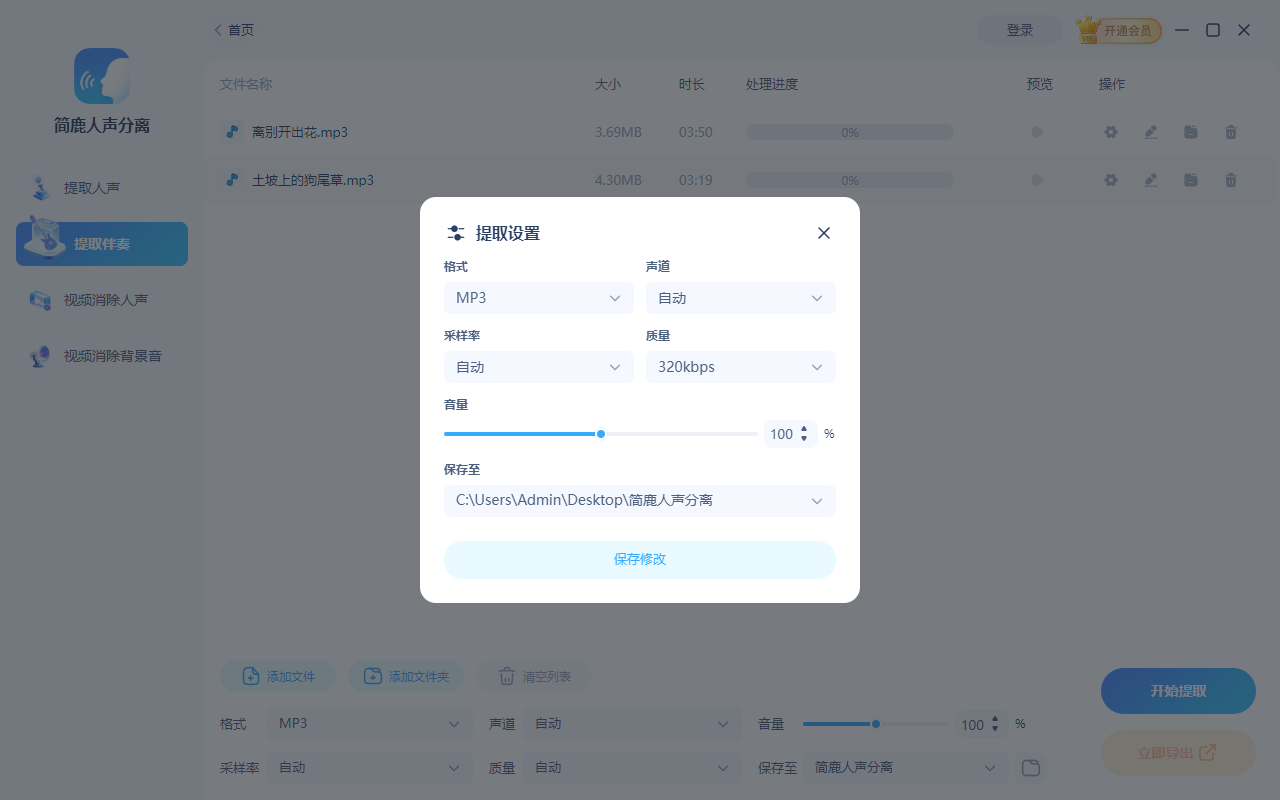
Task: Select the 视频消除人声 sidebar feature
Action: pyautogui.click(x=100, y=299)
